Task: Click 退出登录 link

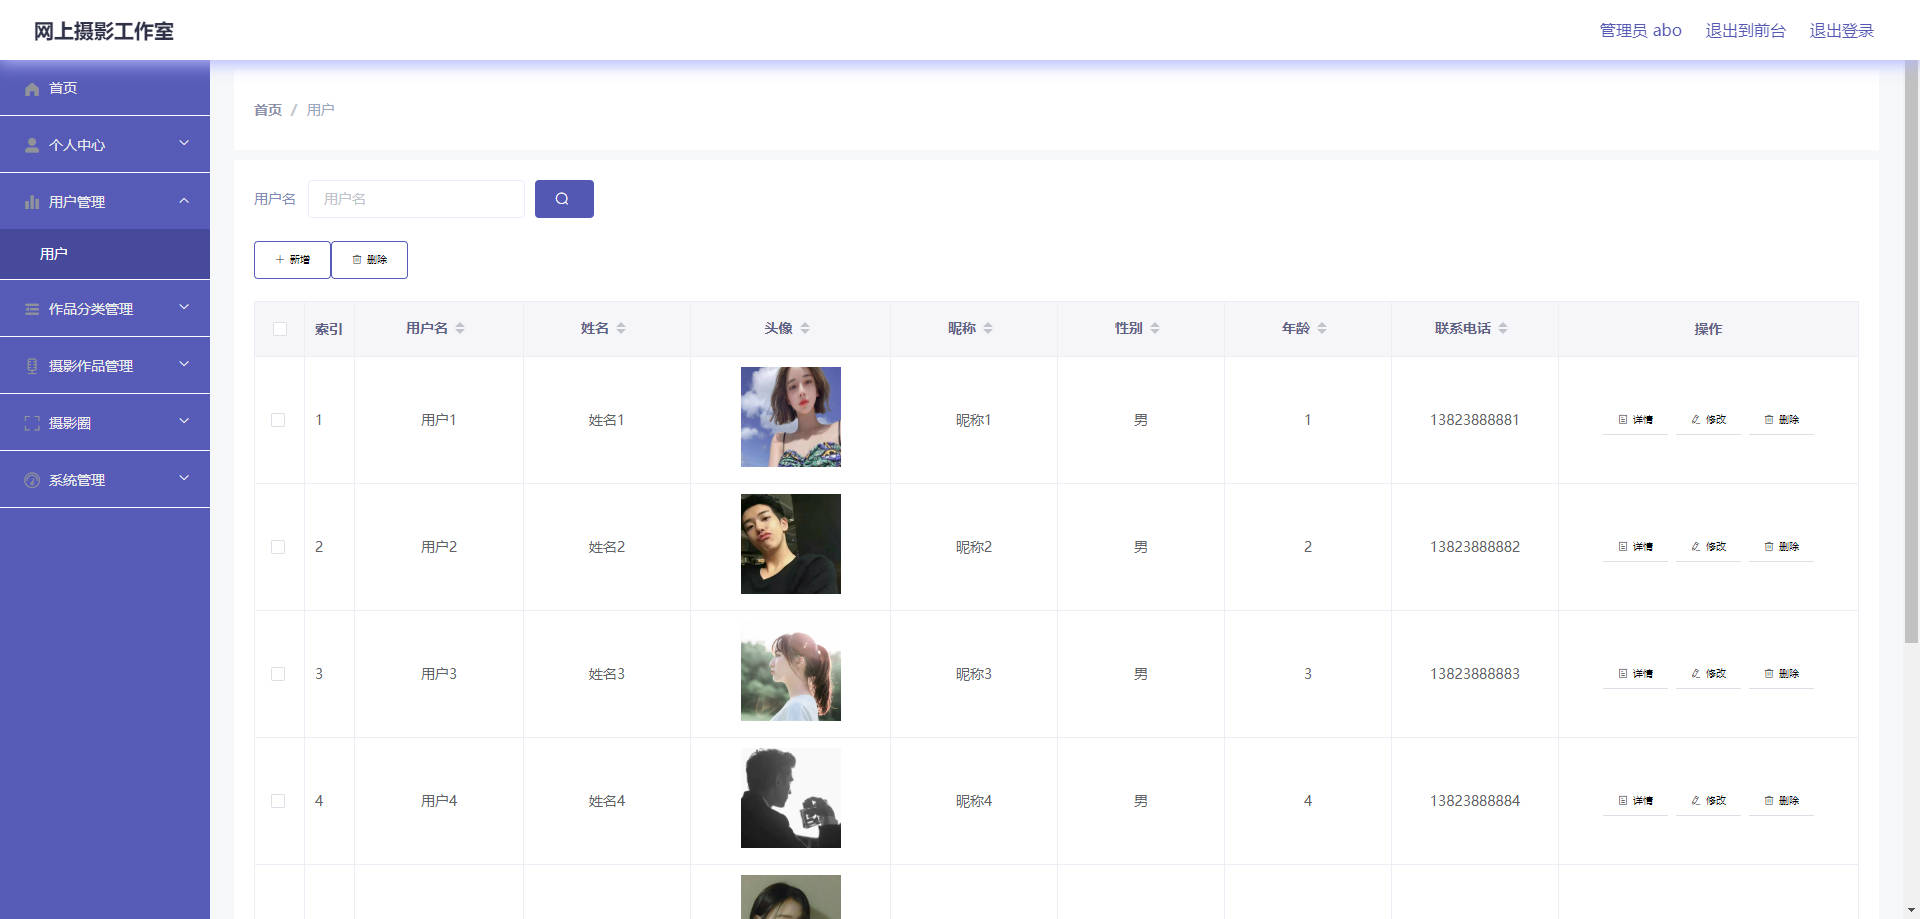Action: pyautogui.click(x=1841, y=31)
